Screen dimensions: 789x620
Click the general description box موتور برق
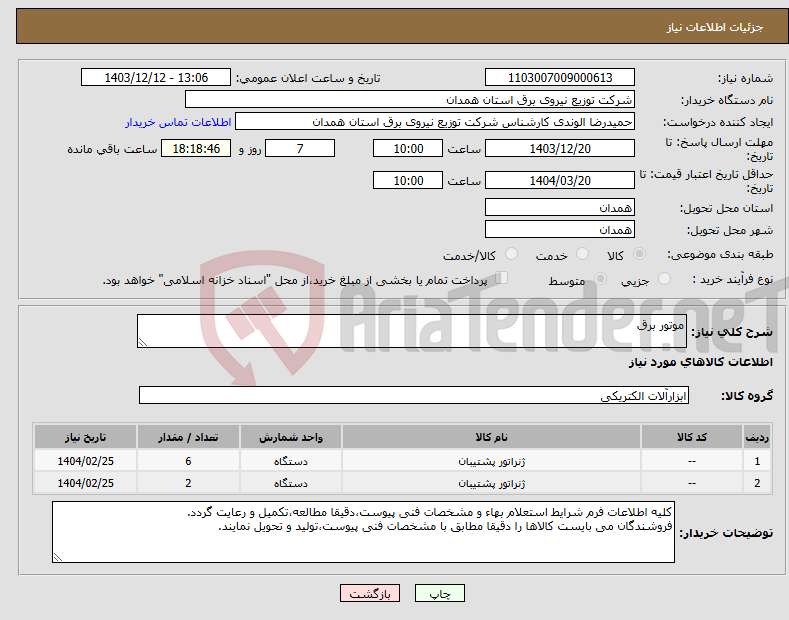[x=412, y=331]
